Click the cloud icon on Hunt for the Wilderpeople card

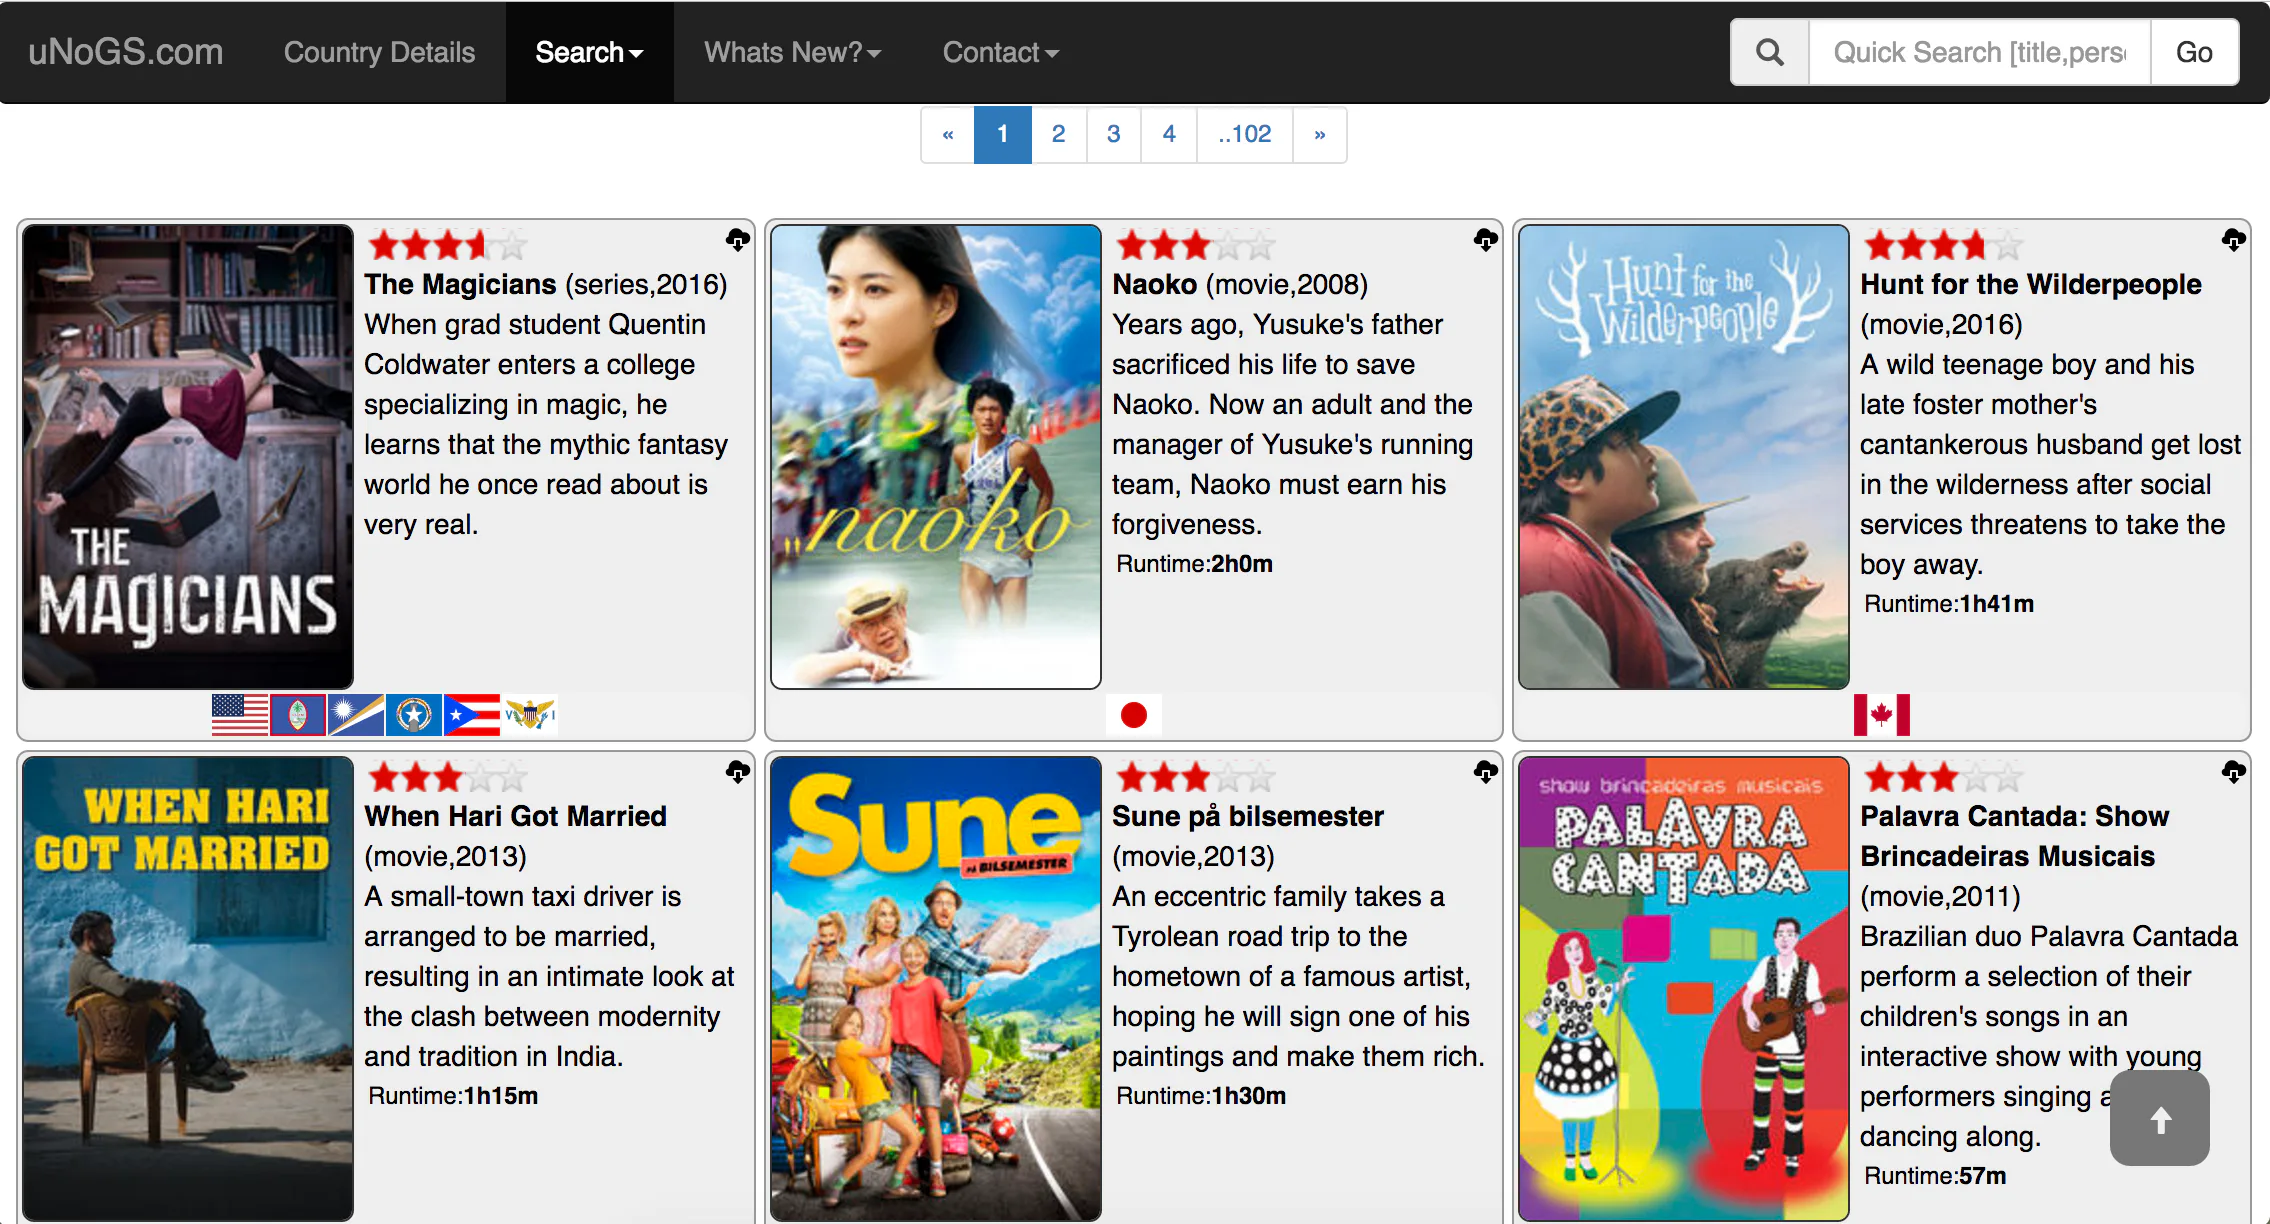tap(2234, 240)
